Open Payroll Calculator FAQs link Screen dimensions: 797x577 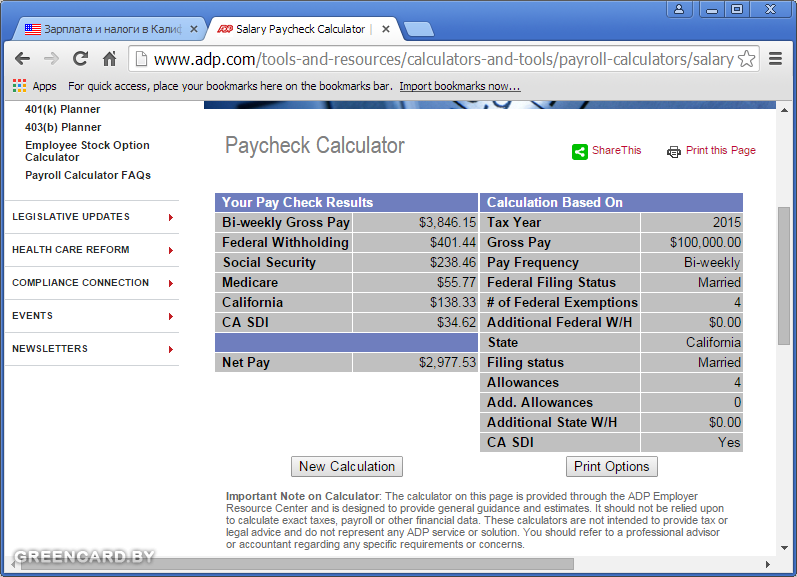88,175
